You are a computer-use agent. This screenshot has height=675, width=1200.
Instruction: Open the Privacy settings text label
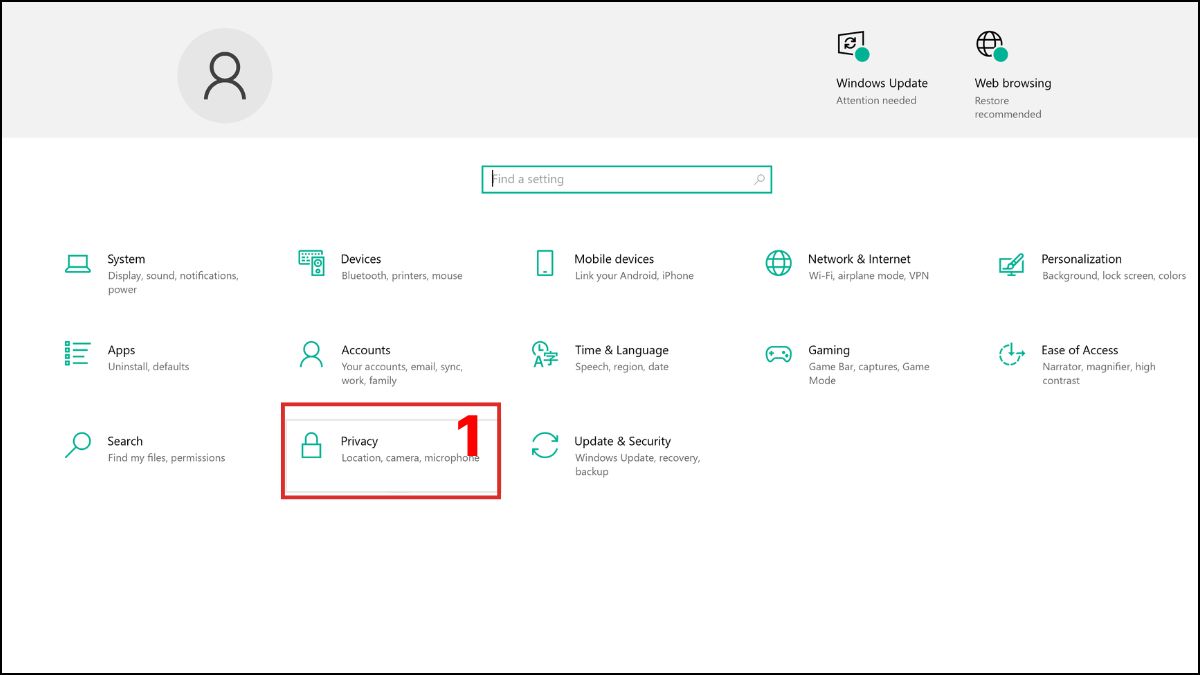[359, 441]
